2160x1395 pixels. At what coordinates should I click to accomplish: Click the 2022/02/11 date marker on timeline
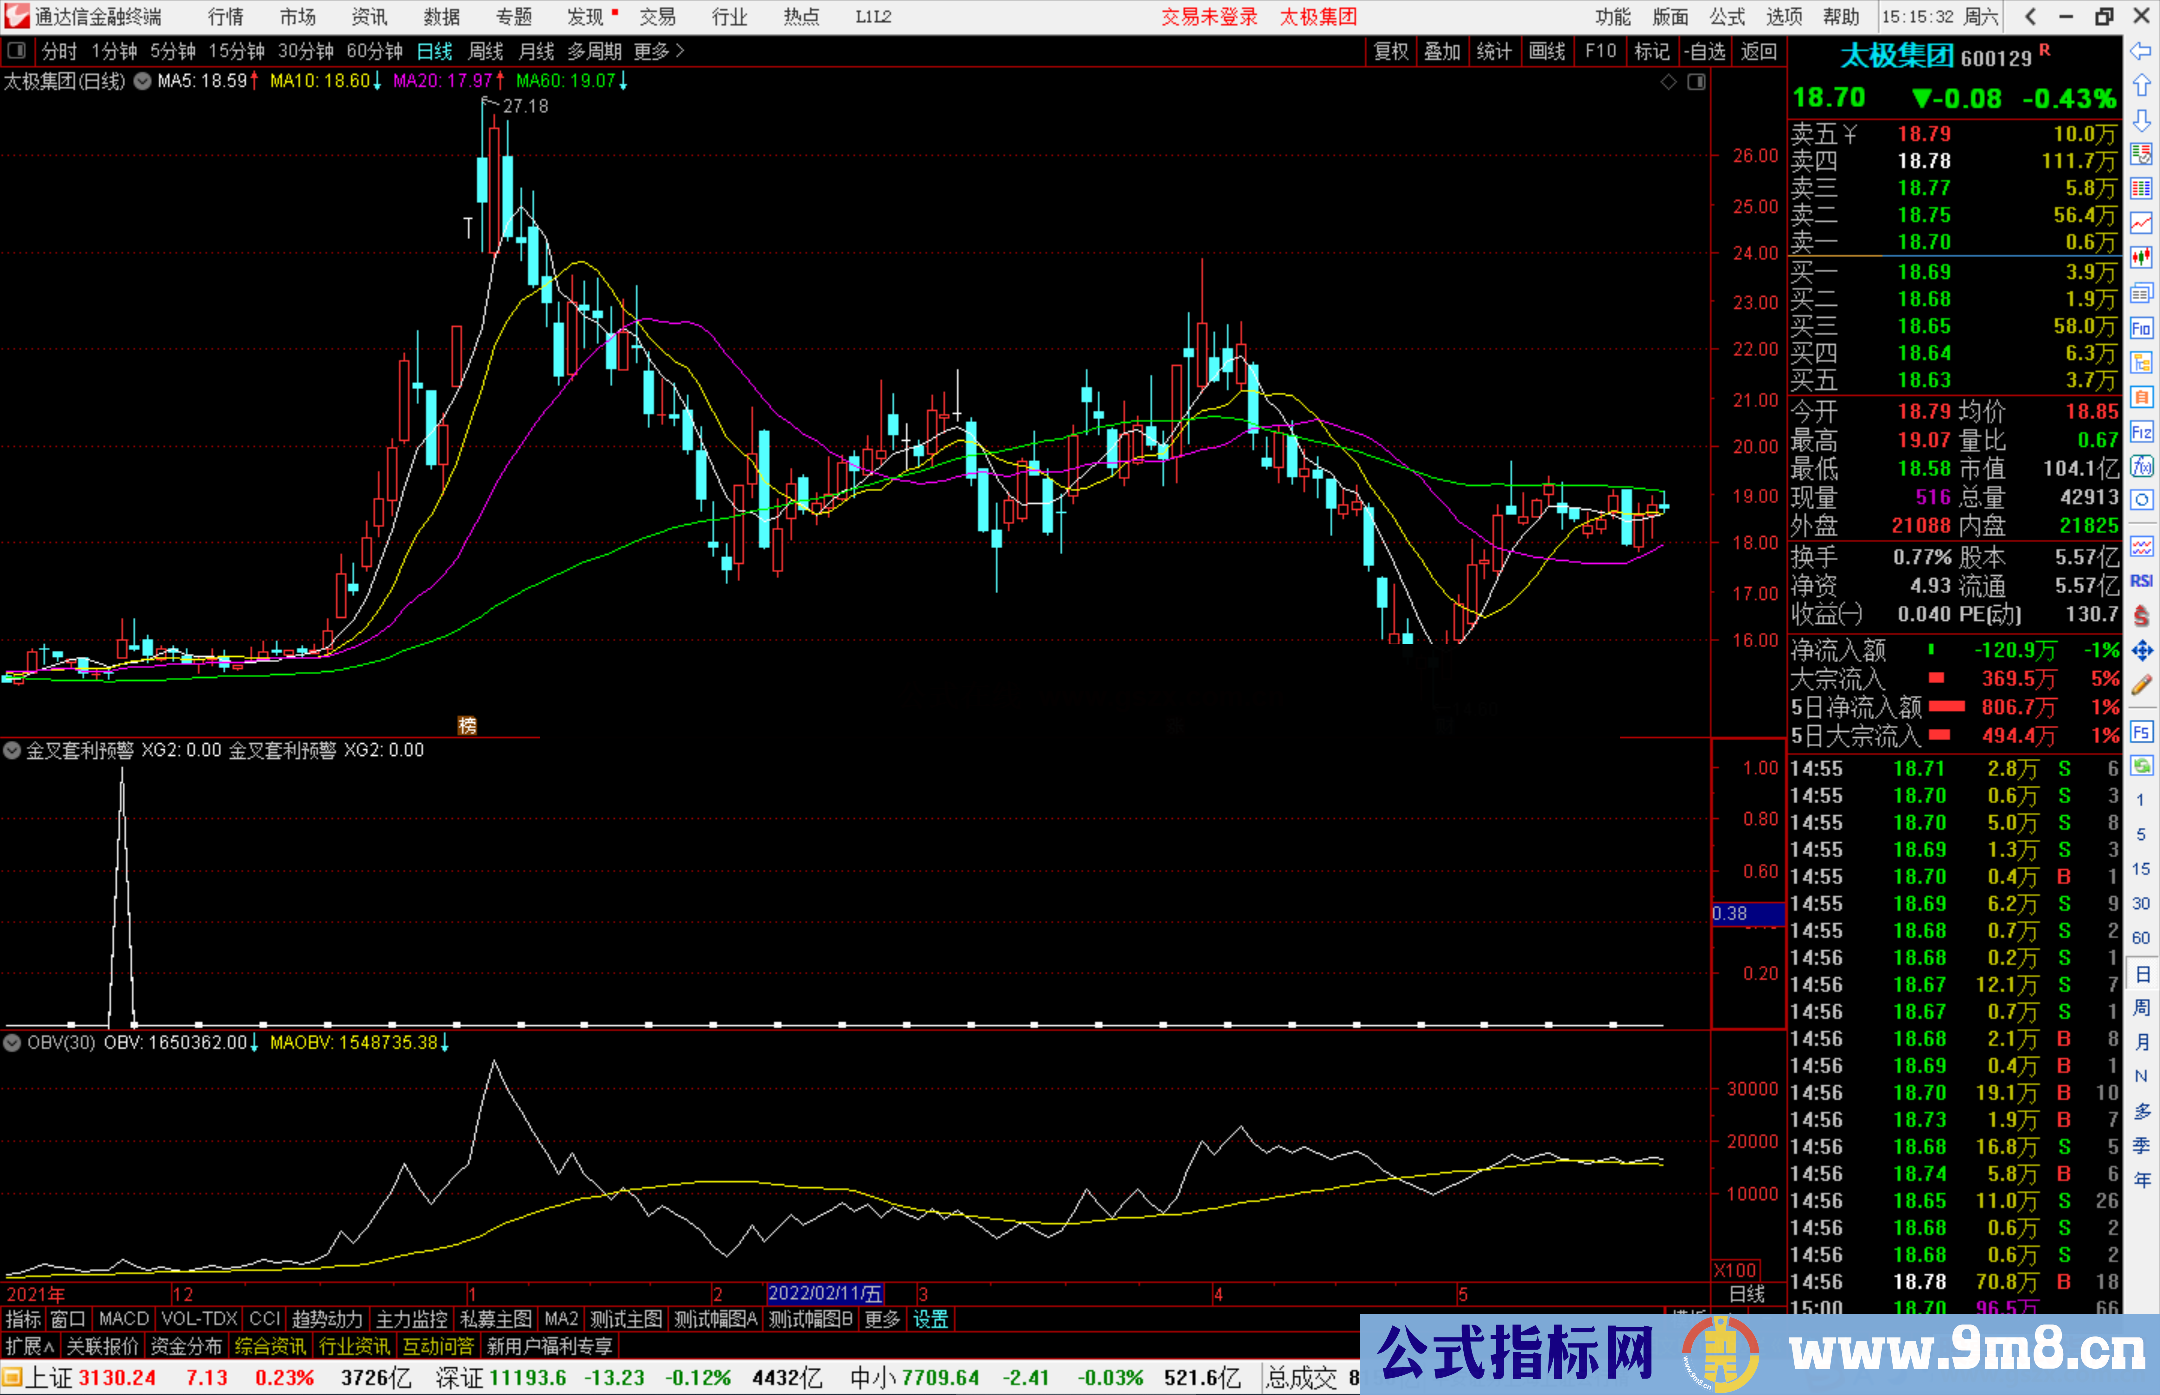[825, 1294]
